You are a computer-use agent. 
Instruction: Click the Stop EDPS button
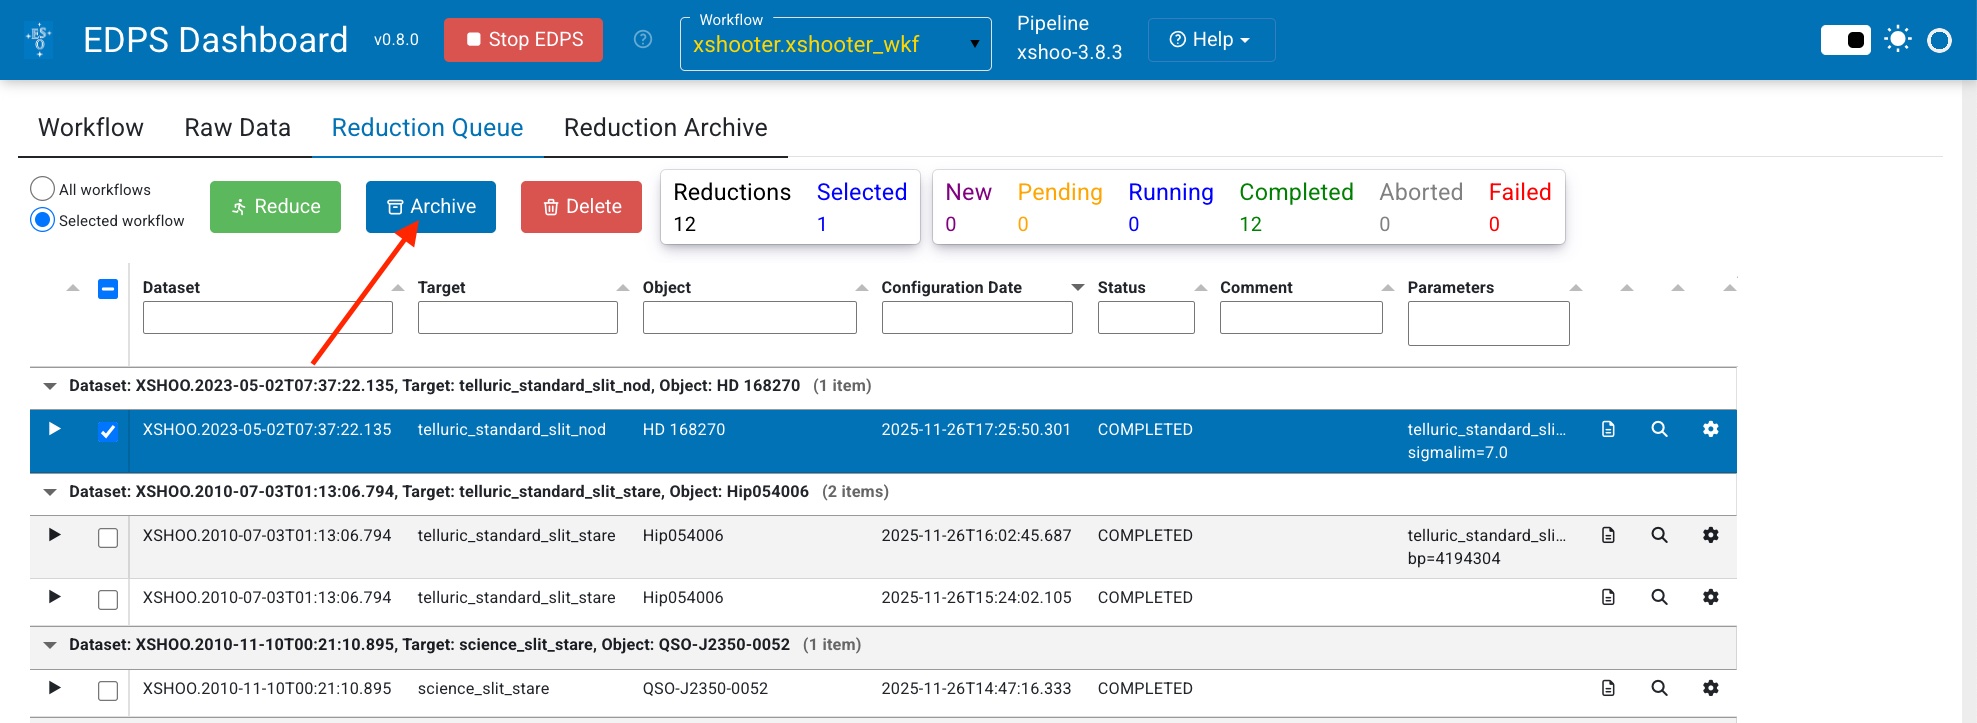(524, 40)
